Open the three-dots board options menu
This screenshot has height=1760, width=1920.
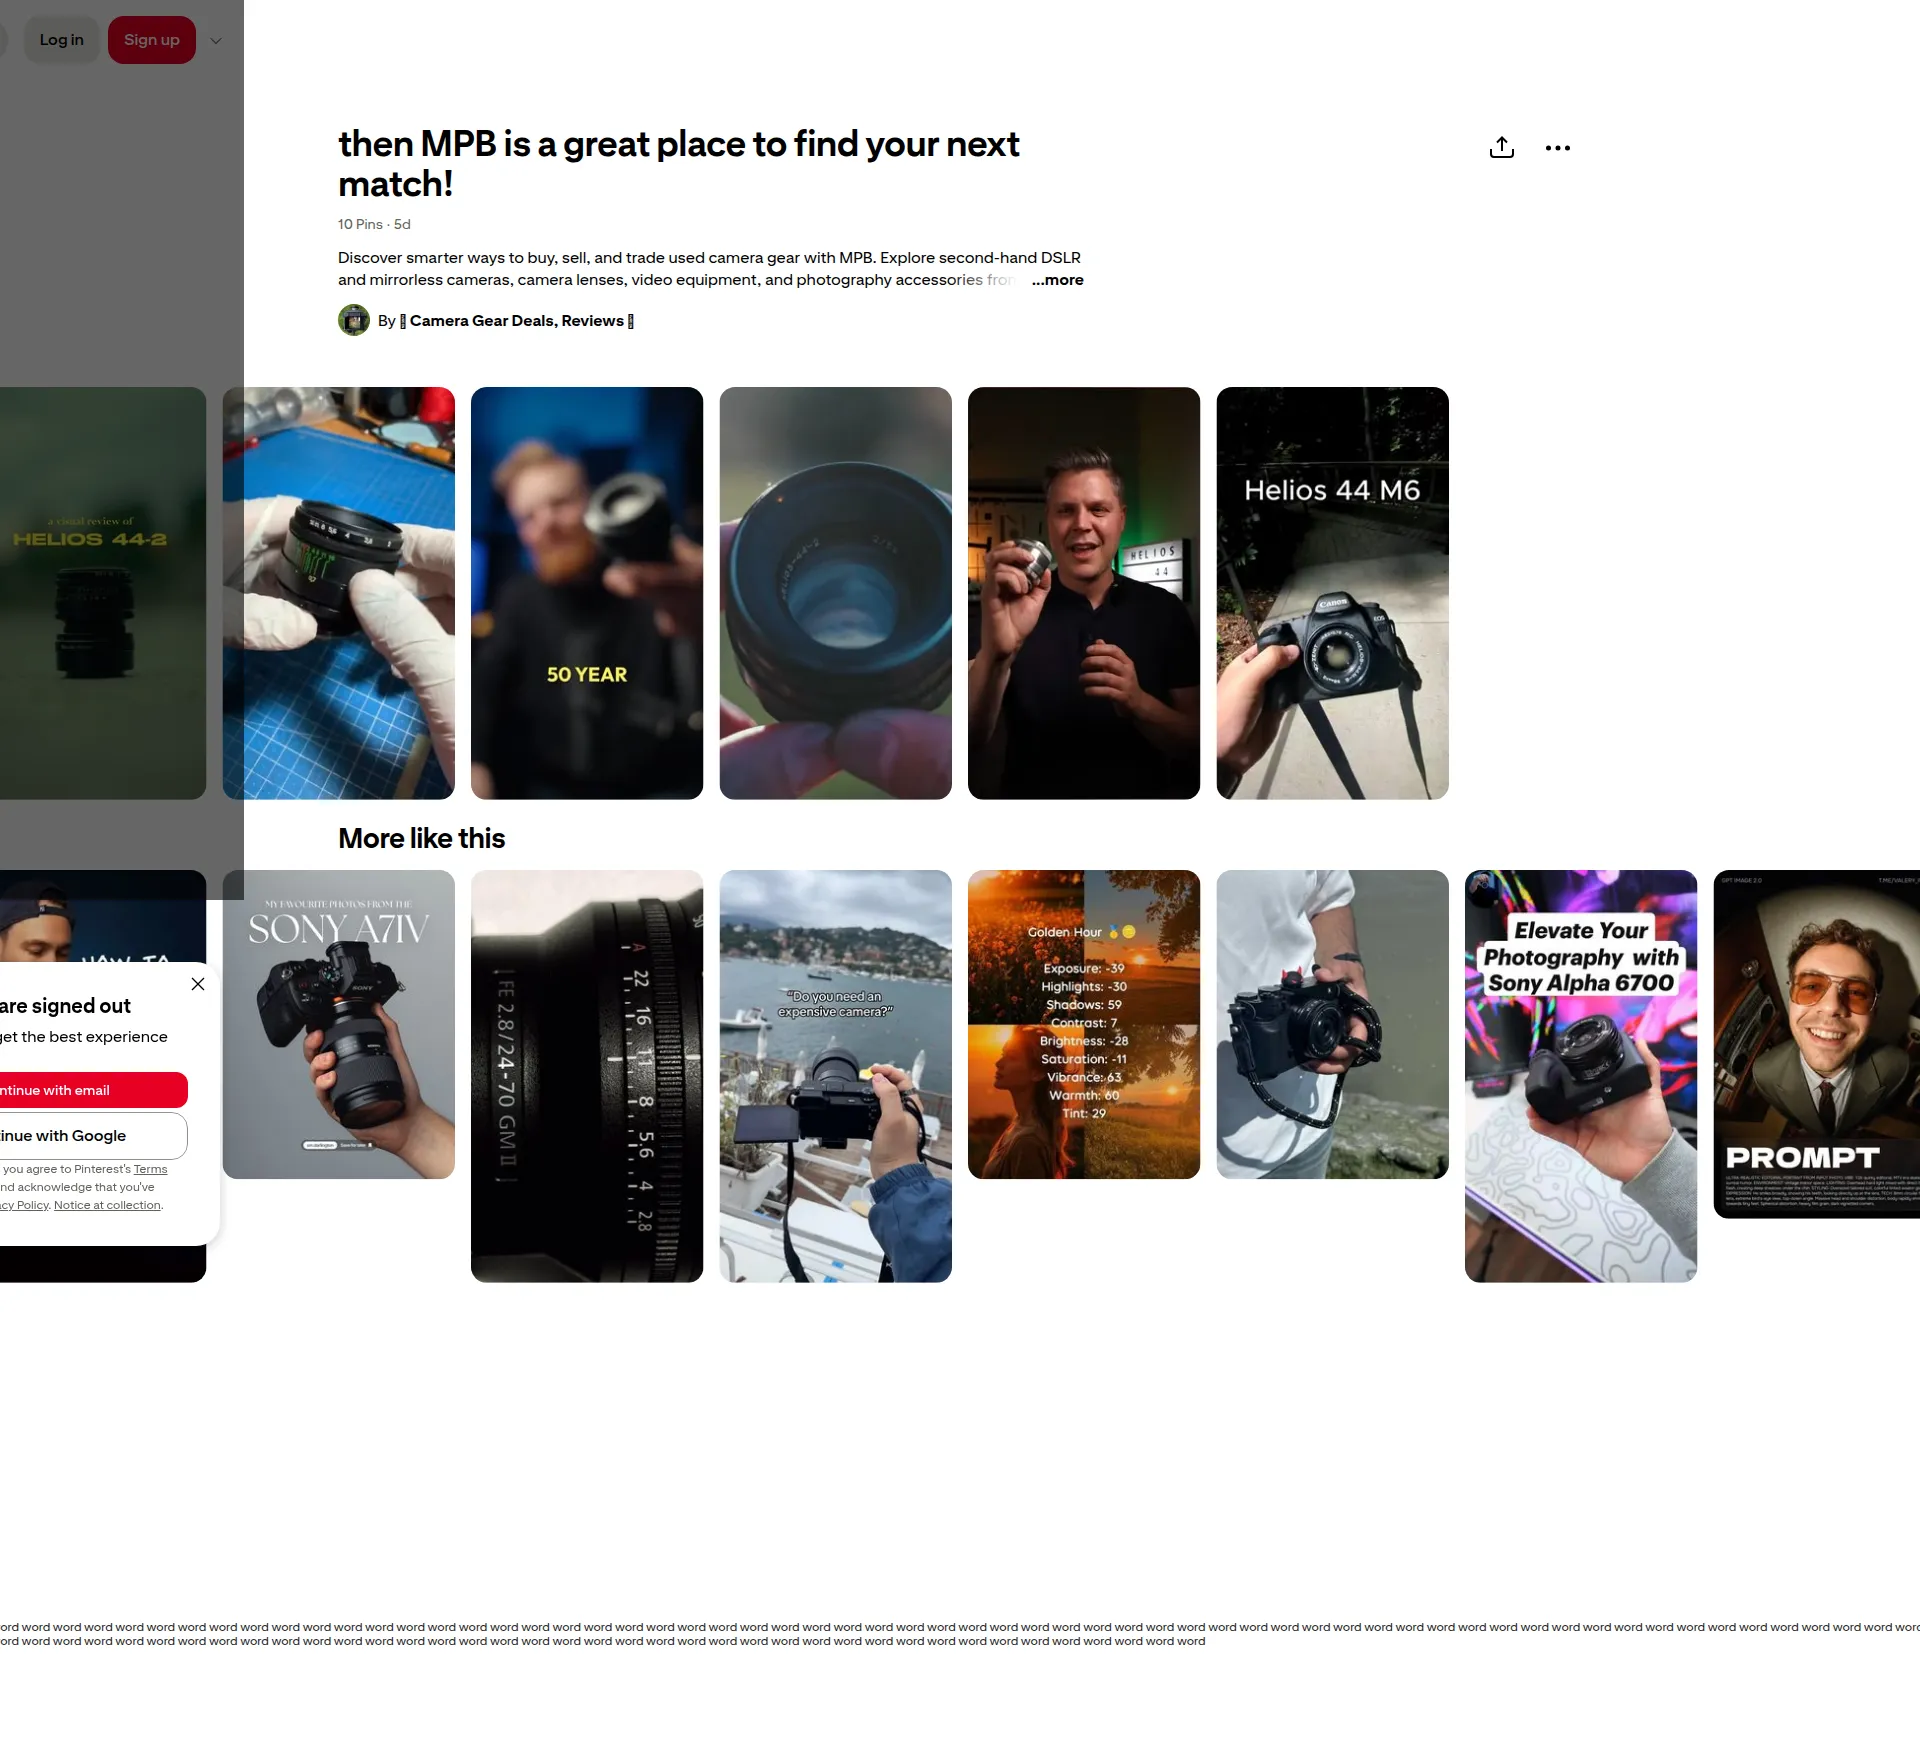coord(1557,148)
